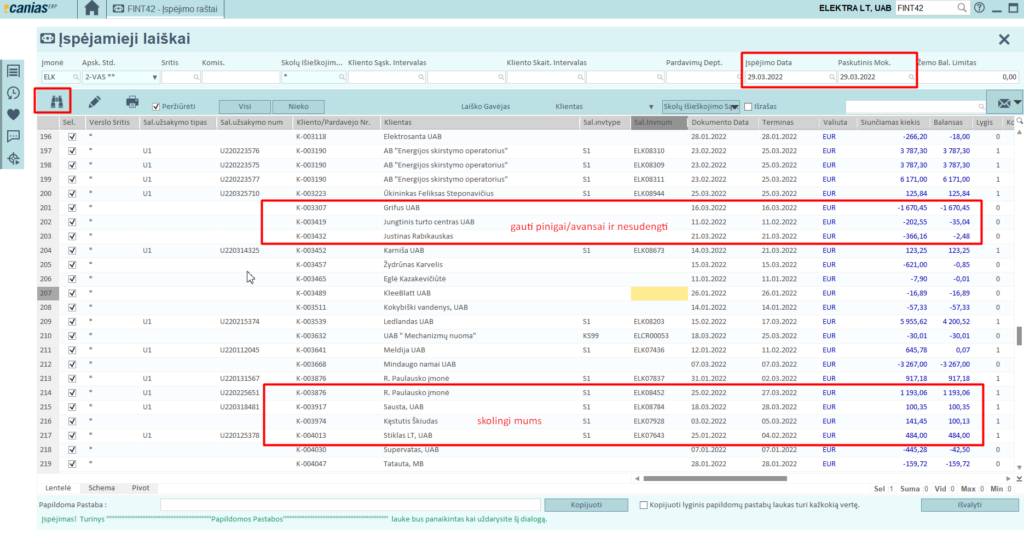Switch to the Pivot tab
Viewport: 1024px width, 533px height.
[x=140, y=487]
